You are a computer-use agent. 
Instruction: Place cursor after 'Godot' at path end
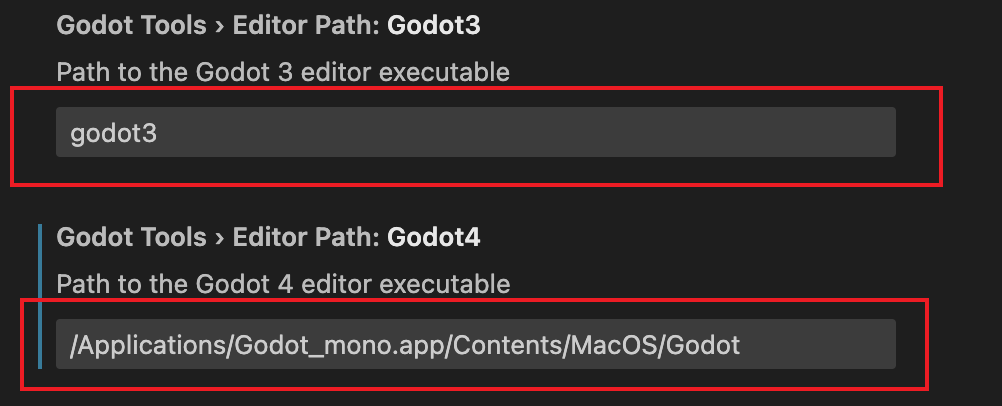point(742,346)
